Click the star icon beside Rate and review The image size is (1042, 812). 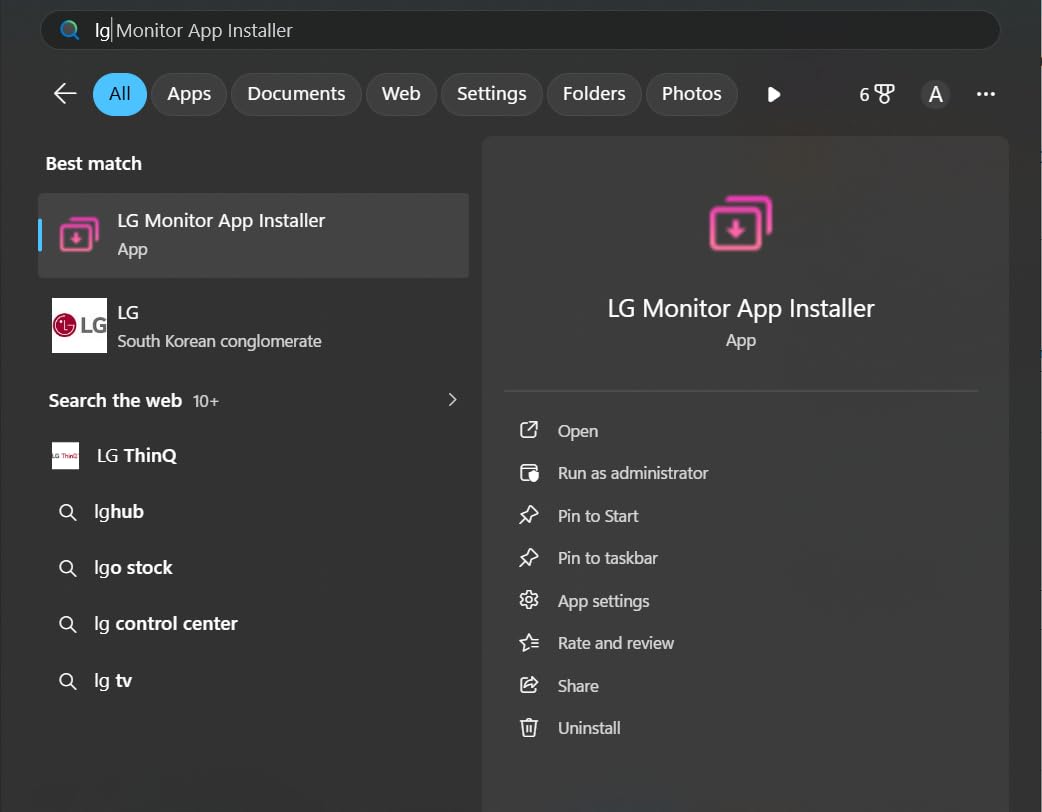pyautogui.click(x=529, y=643)
